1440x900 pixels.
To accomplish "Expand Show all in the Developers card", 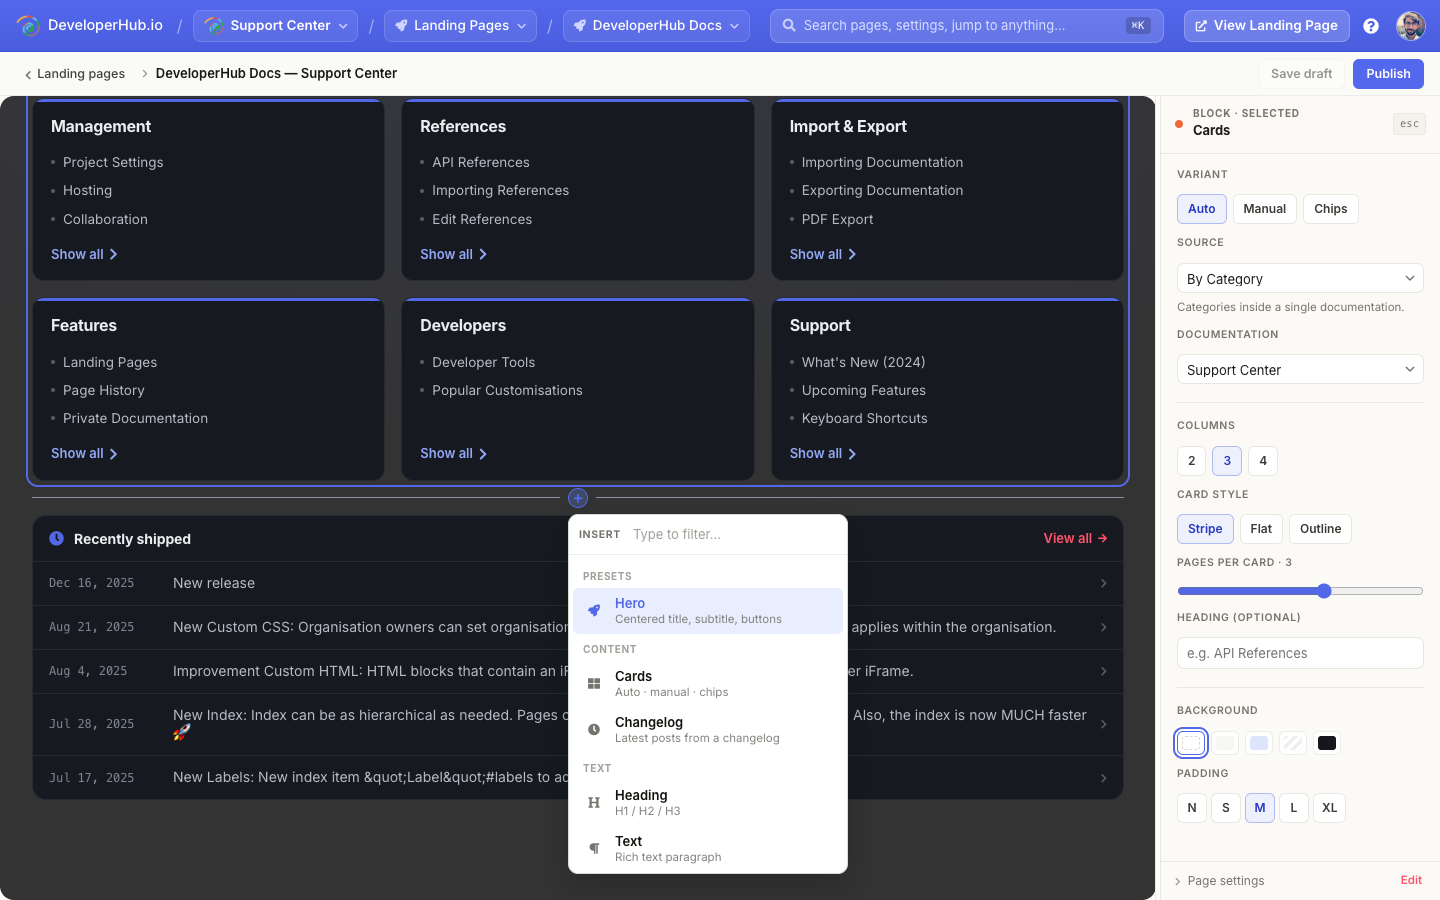I will (x=454, y=453).
